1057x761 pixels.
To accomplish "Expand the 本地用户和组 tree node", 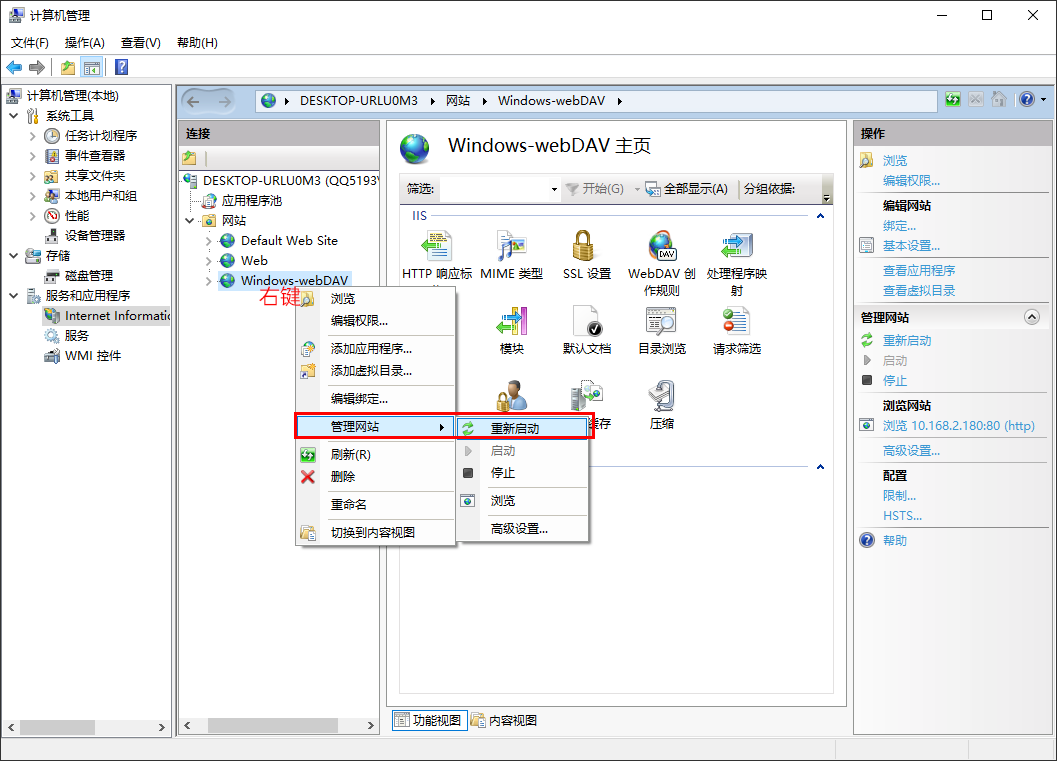I will click(x=32, y=196).
